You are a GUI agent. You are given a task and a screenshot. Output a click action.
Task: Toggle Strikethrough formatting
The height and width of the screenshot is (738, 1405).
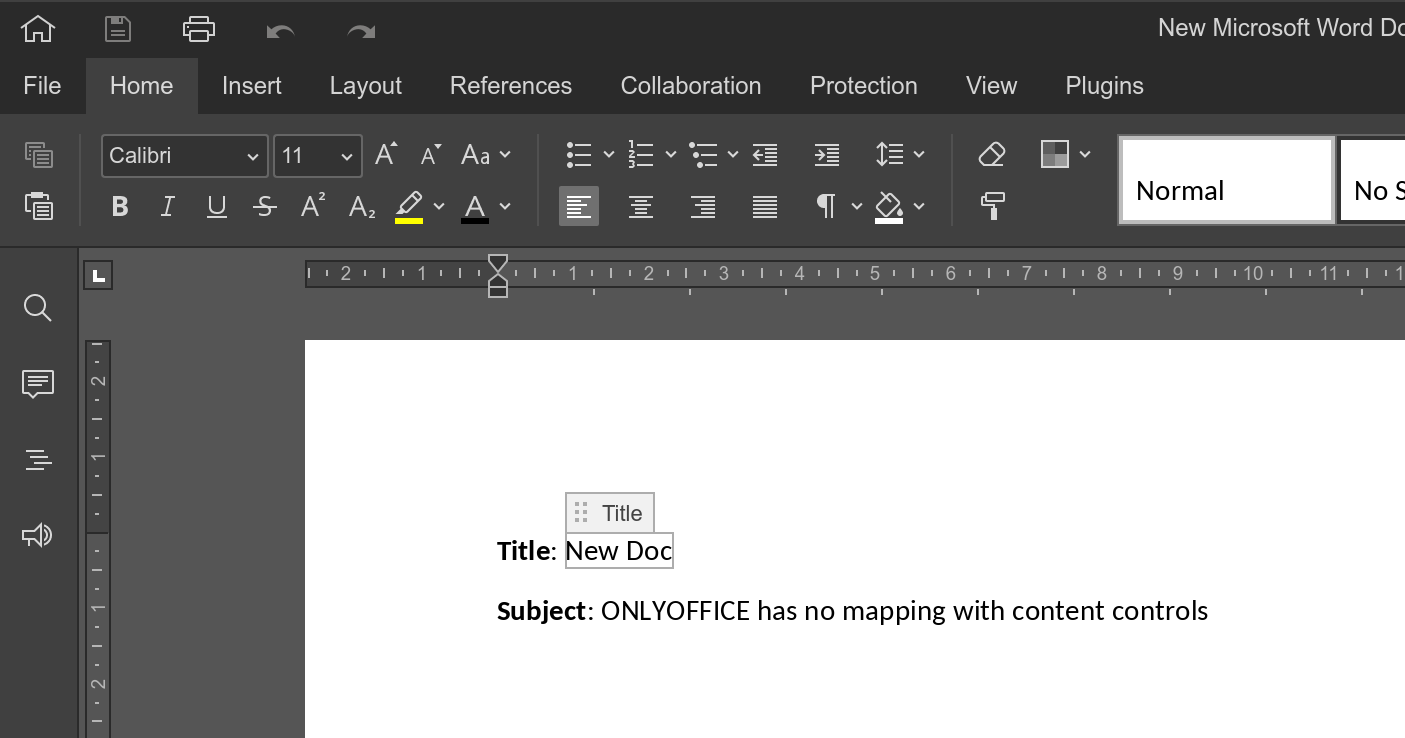pyautogui.click(x=265, y=206)
